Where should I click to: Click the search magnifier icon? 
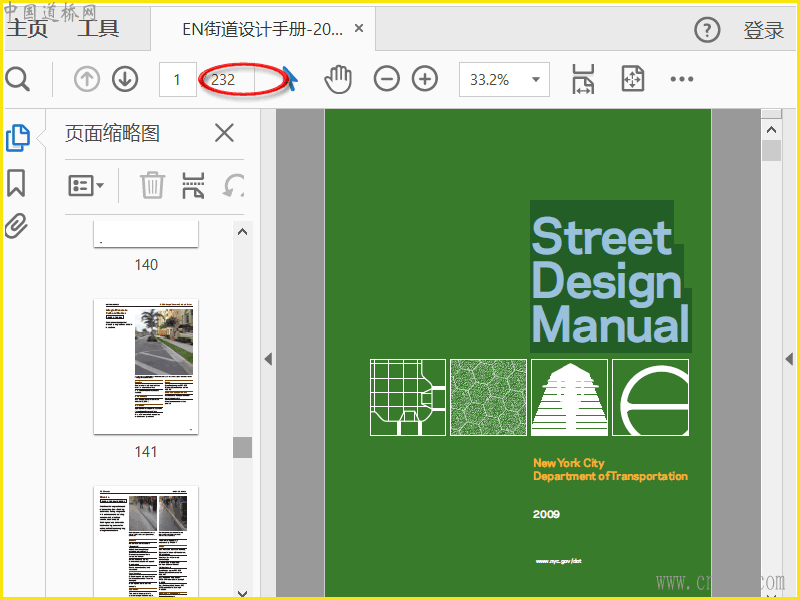tap(17, 79)
